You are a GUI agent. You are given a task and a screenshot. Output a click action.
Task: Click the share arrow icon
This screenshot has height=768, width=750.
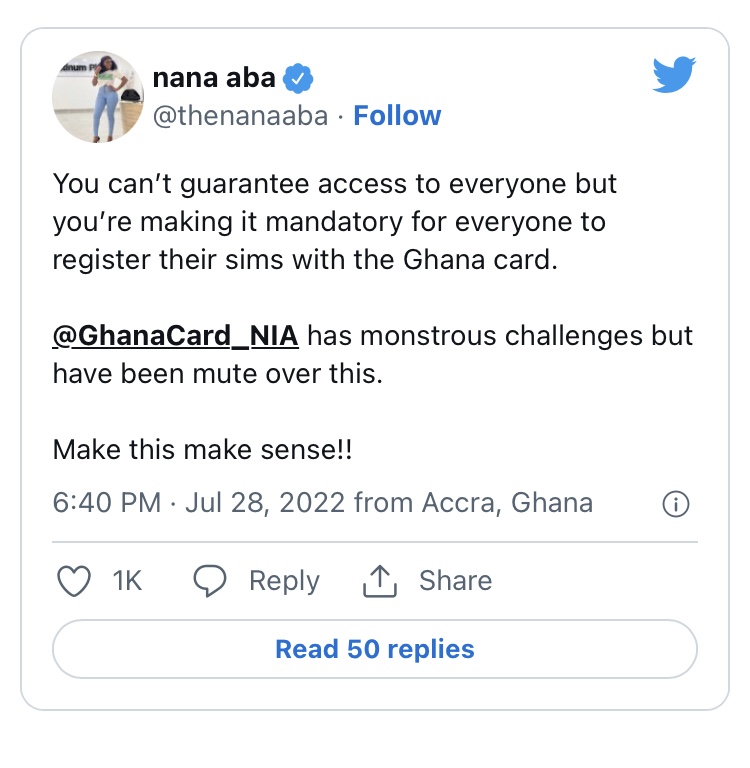click(x=381, y=580)
